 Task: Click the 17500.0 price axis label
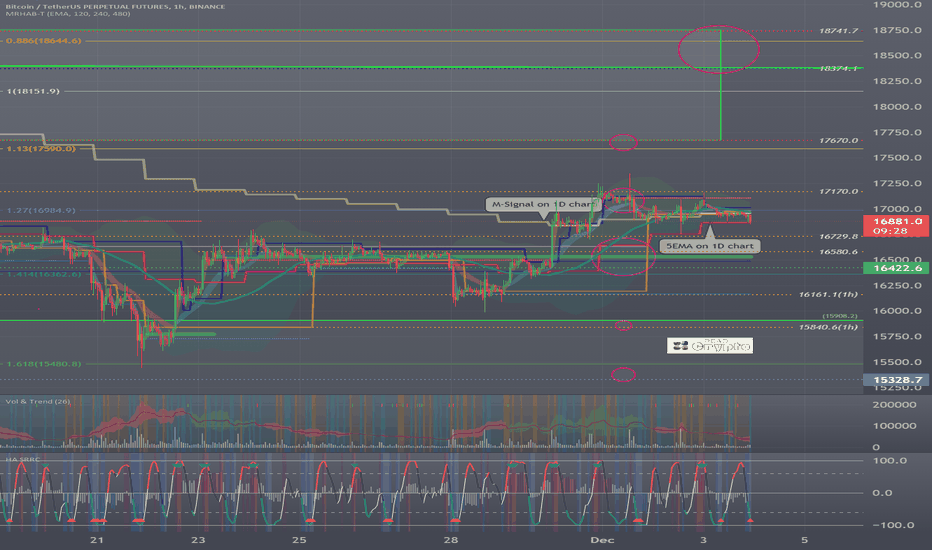click(897, 158)
